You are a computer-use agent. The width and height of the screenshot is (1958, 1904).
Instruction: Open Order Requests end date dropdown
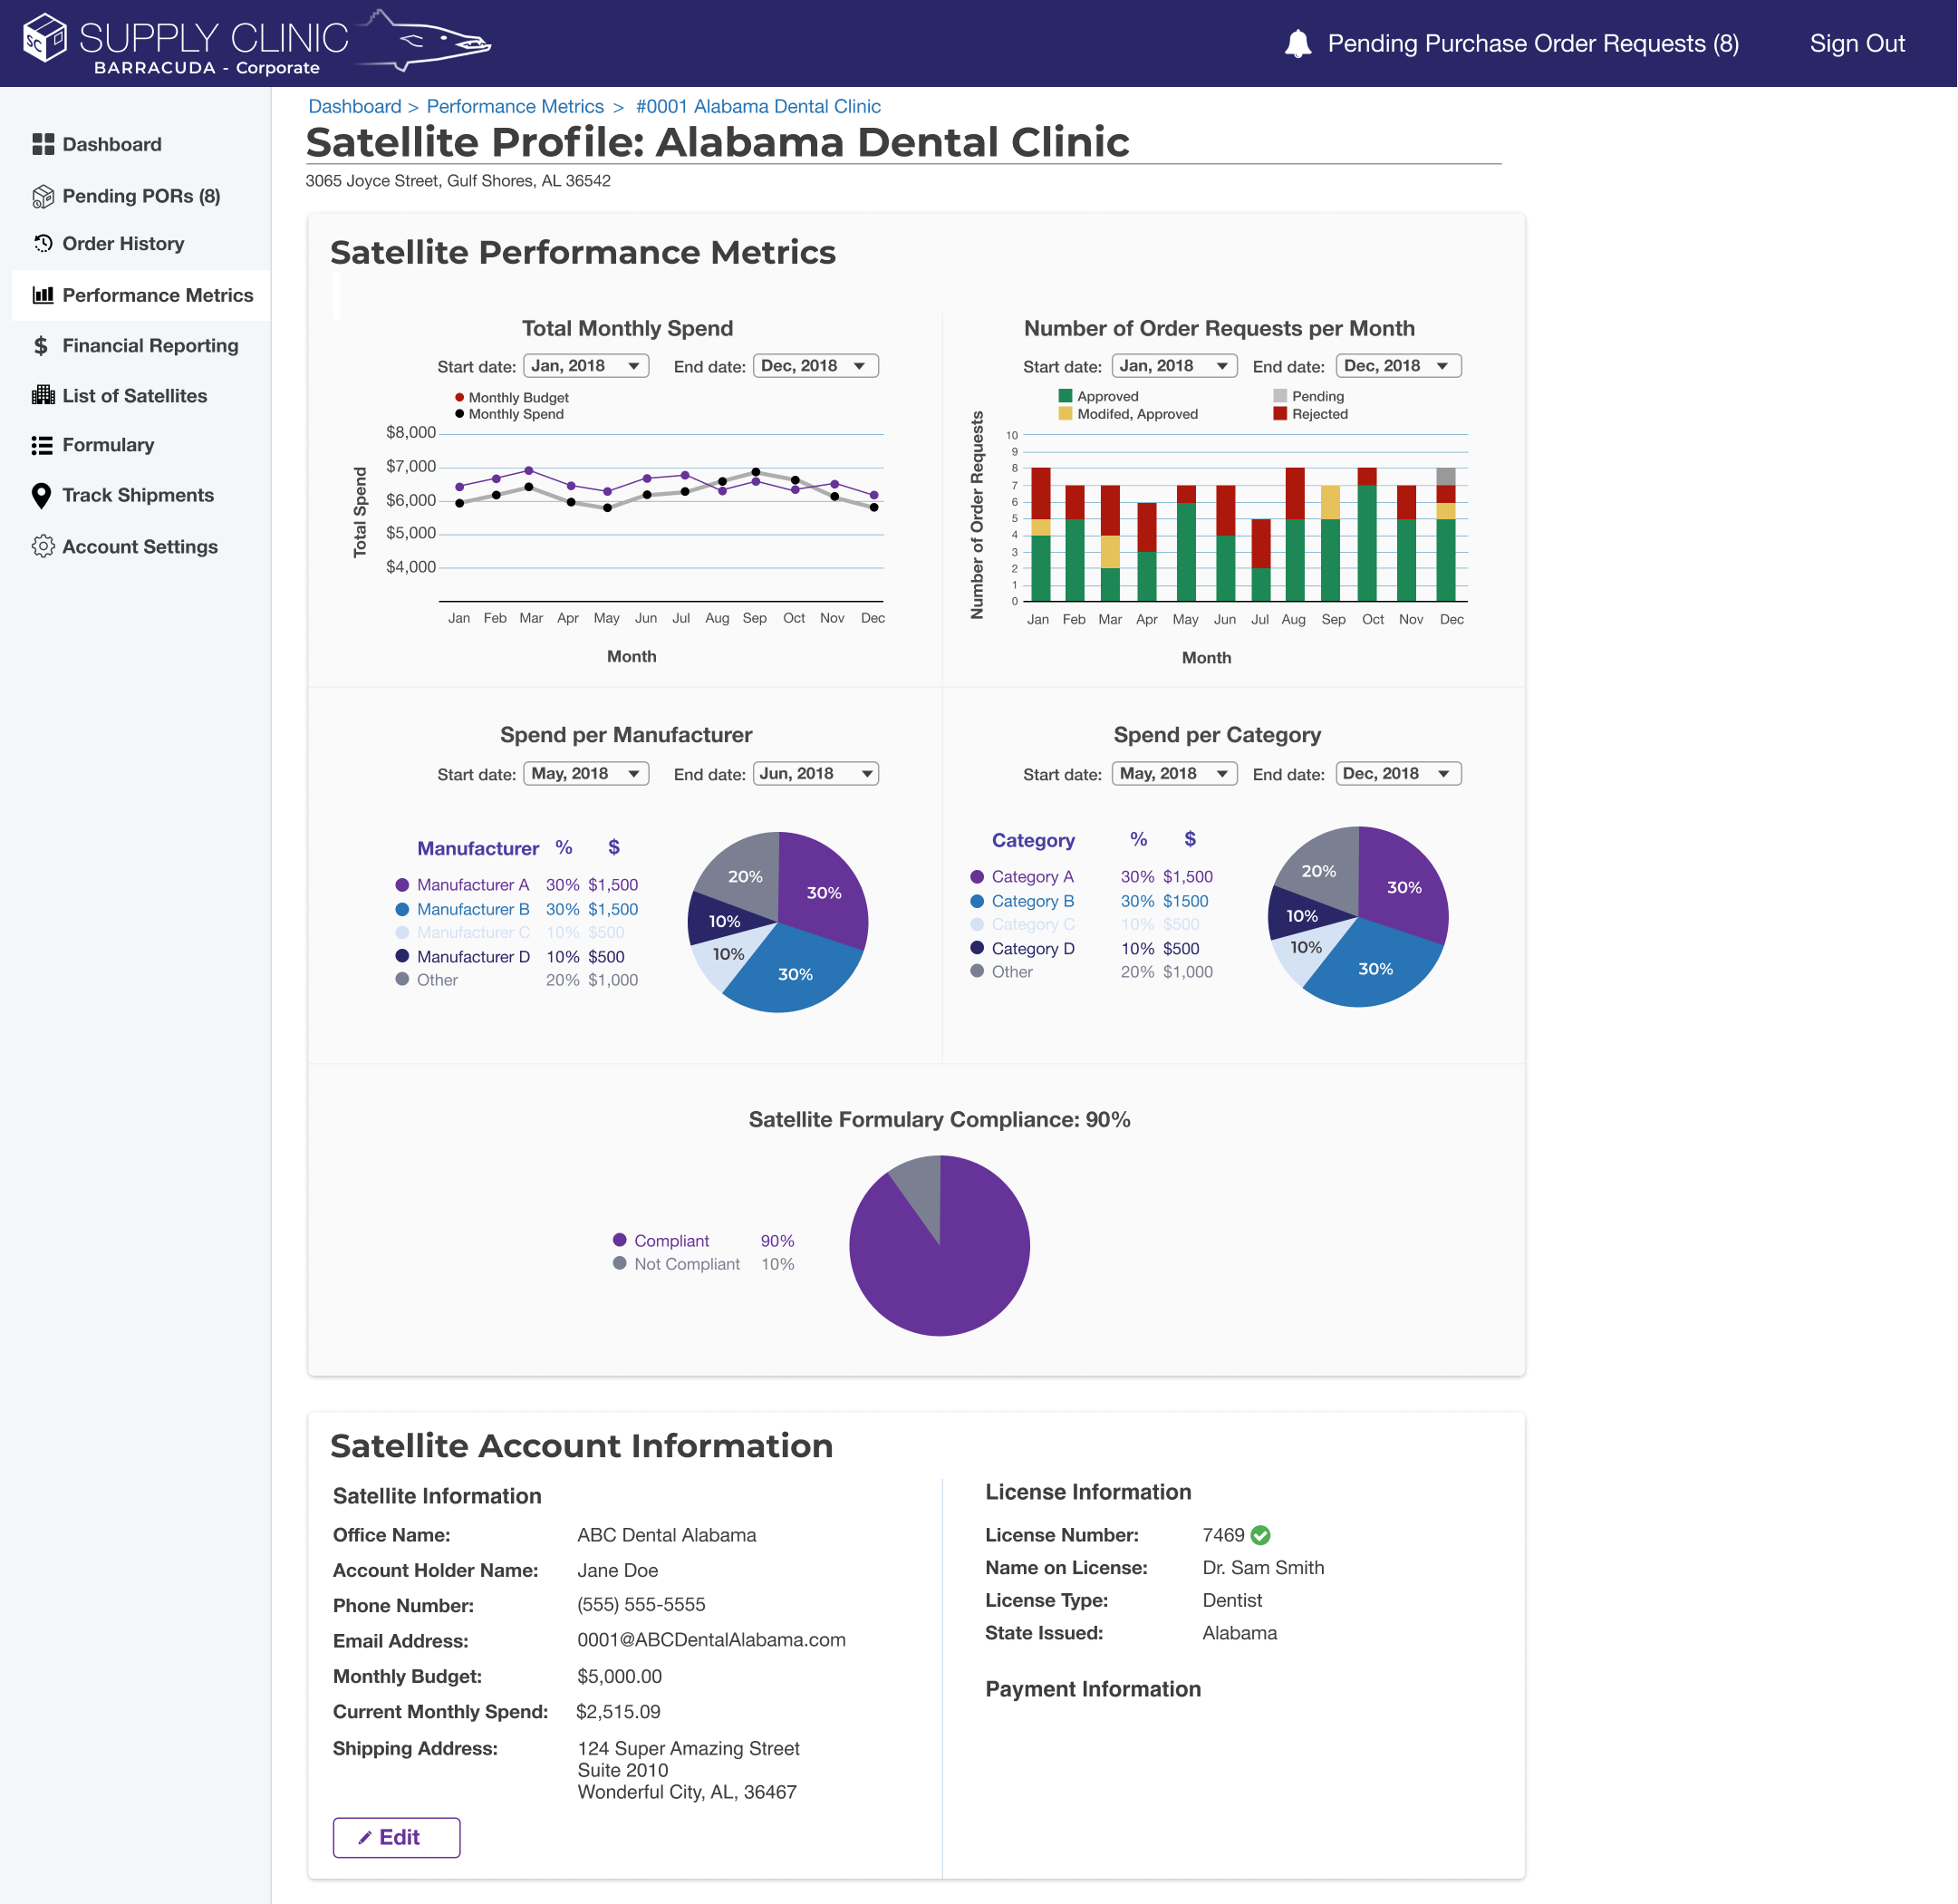tap(1398, 366)
